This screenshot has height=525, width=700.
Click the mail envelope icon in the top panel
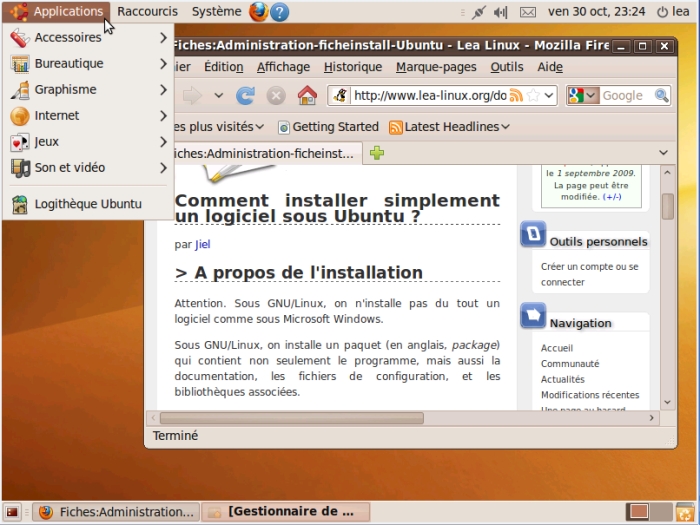click(528, 12)
